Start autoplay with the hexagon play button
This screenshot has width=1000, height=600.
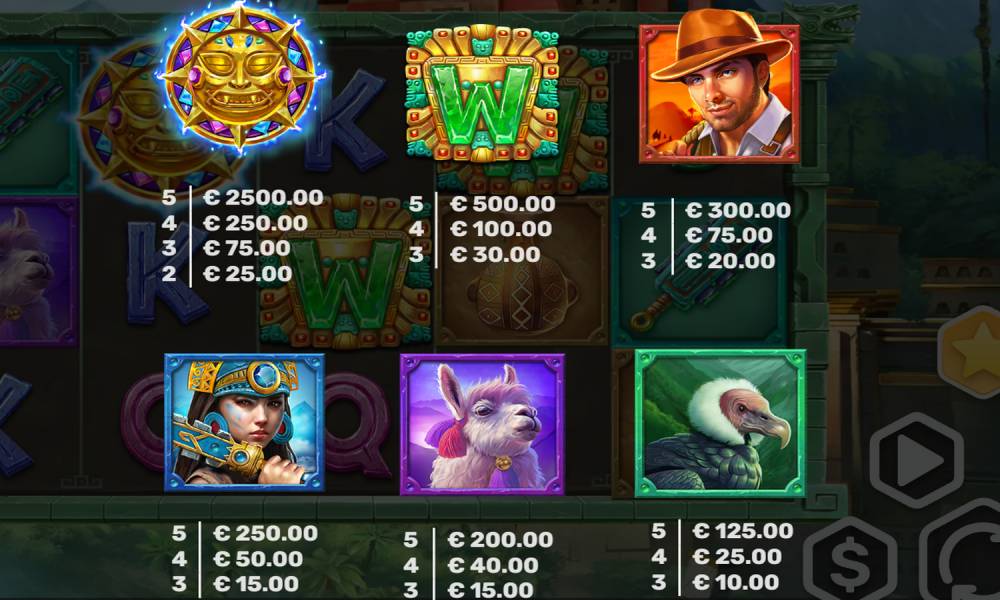pos(916,459)
